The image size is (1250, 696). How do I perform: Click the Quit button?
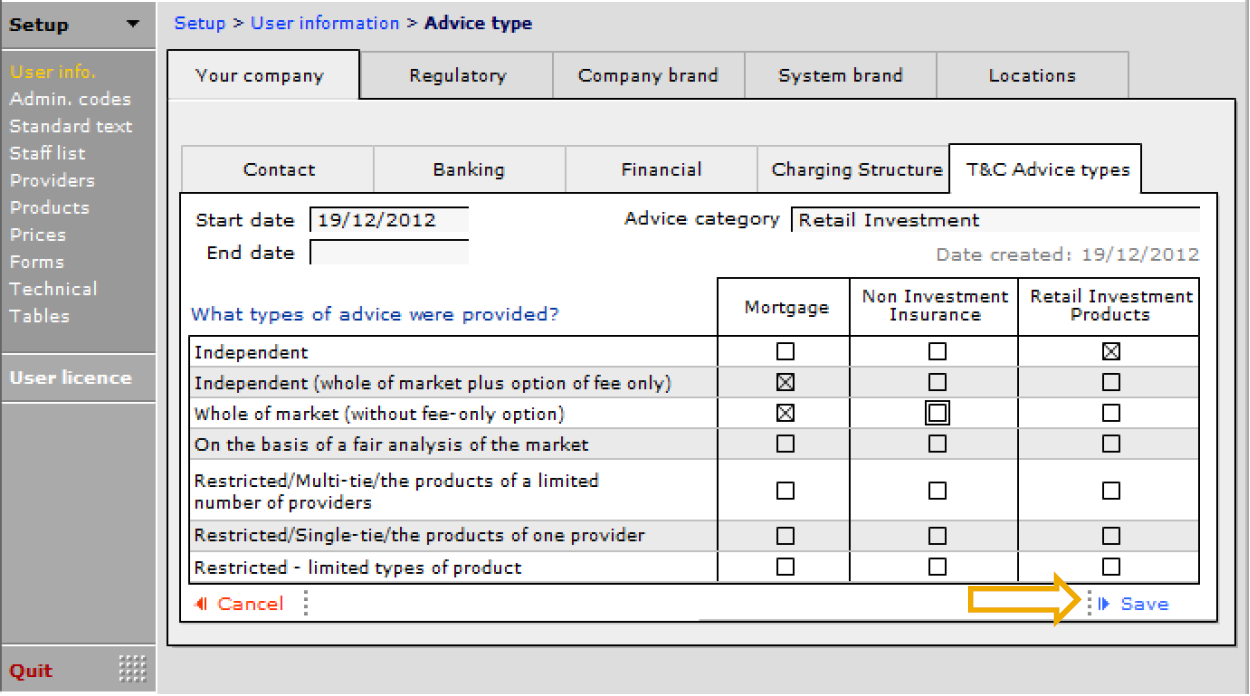coord(31,670)
